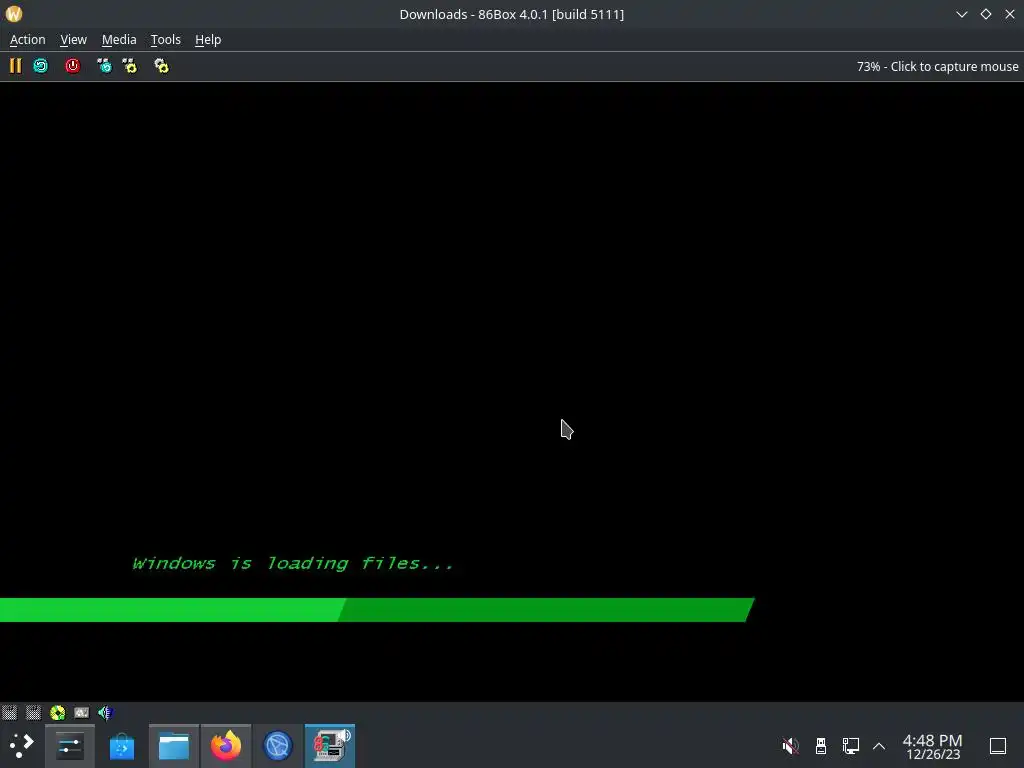The width and height of the screenshot is (1024, 768).
Task: Open machine settings via the gear toolbar icon
Action: pyautogui.click(x=161, y=66)
